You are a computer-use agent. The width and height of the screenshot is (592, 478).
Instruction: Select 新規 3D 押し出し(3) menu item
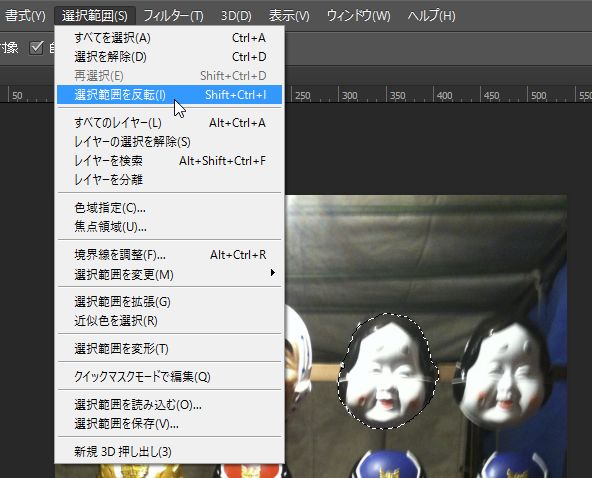(170, 452)
